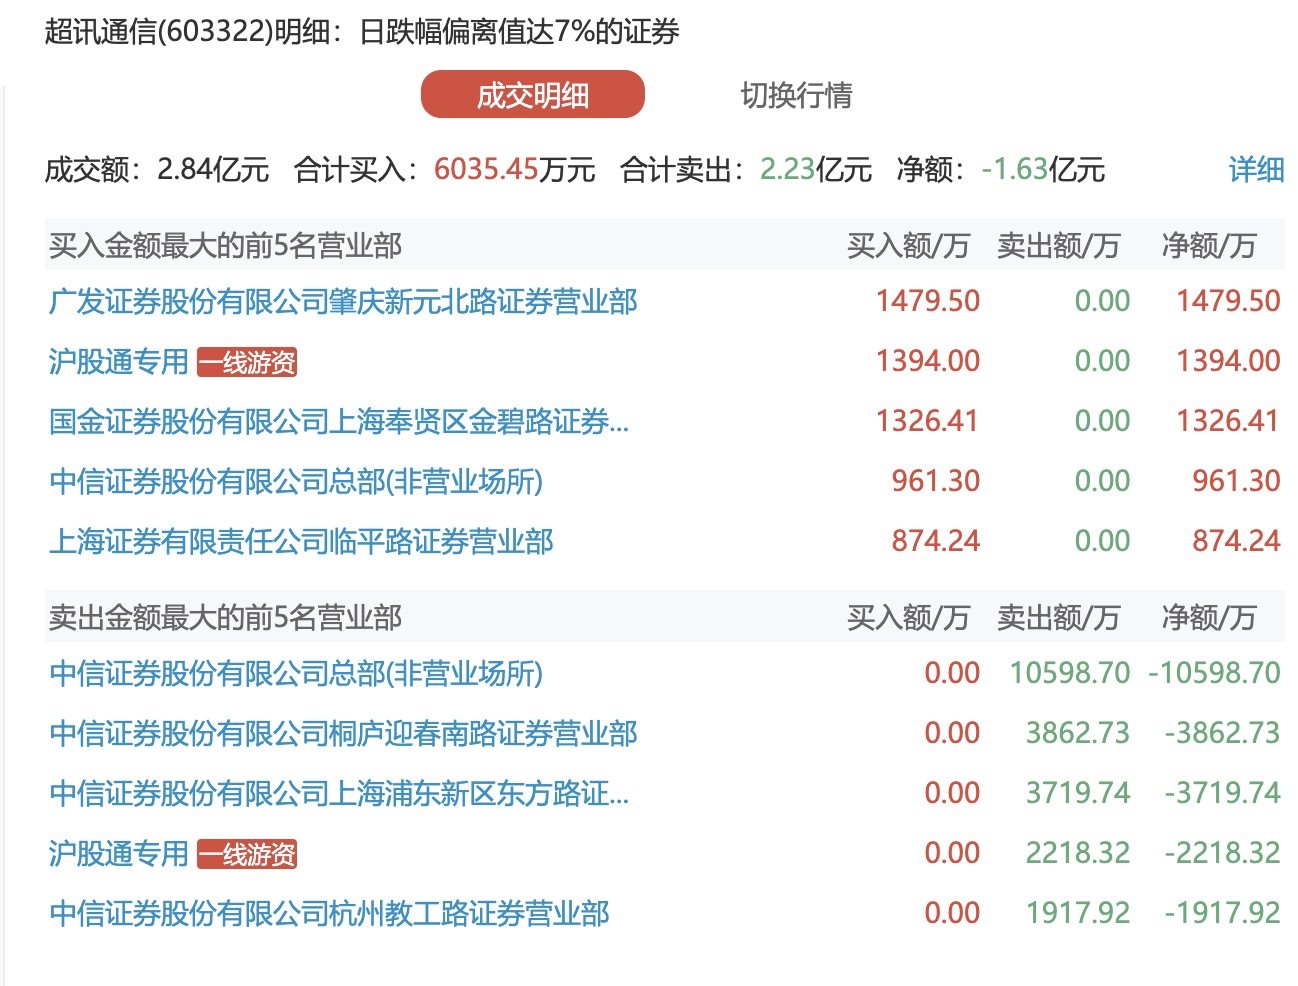Click header 卖出金额最大的前5名营业部

[x=225, y=617]
